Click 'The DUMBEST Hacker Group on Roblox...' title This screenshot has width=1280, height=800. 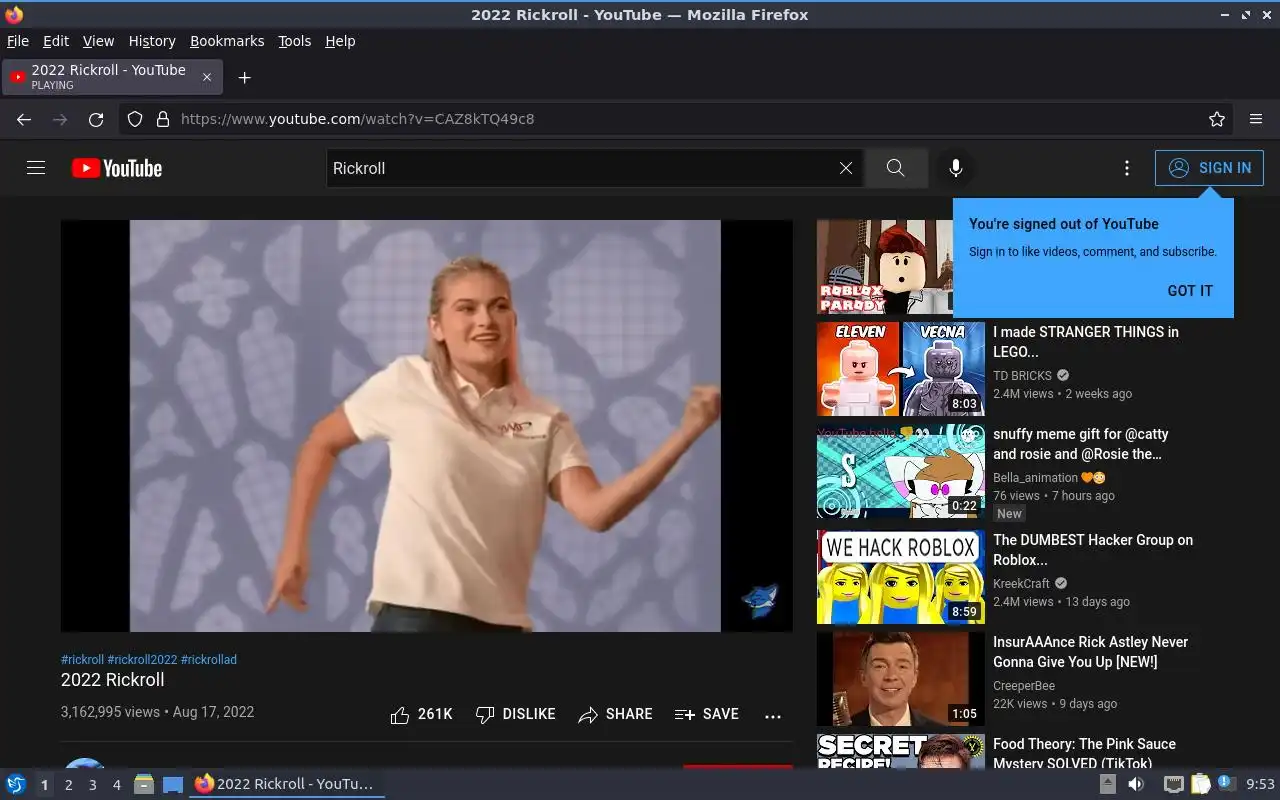coord(1093,550)
